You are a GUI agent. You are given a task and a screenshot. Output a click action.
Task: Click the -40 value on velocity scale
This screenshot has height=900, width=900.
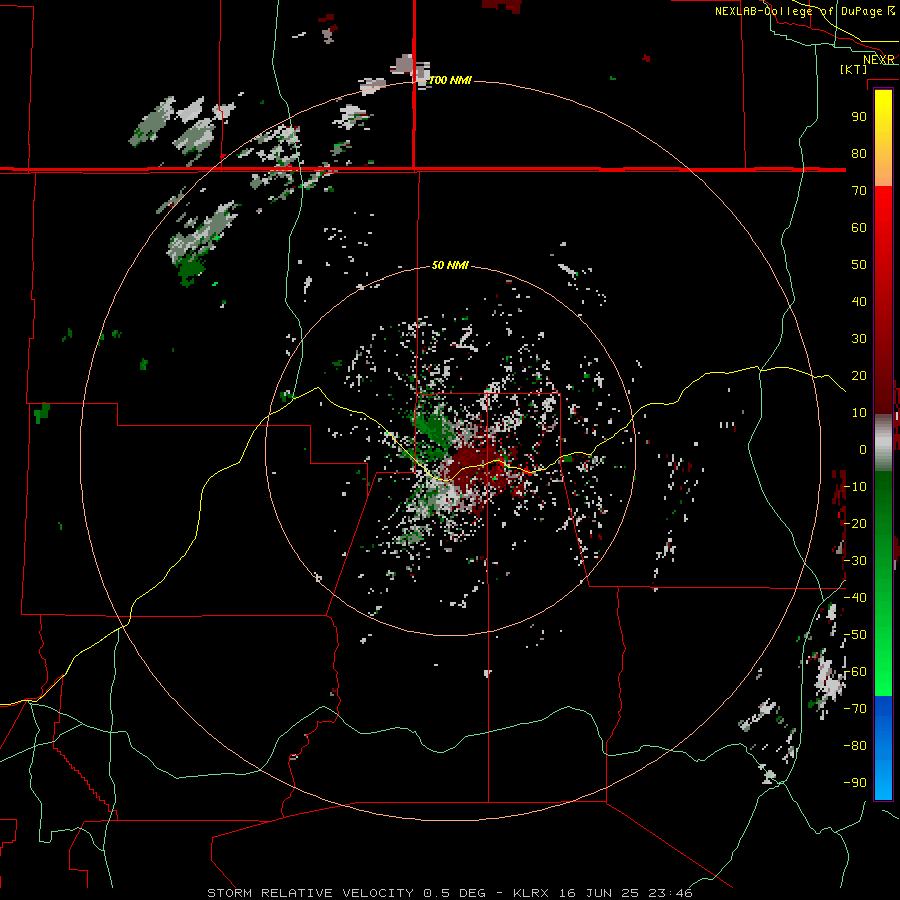(x=855, y=598)
